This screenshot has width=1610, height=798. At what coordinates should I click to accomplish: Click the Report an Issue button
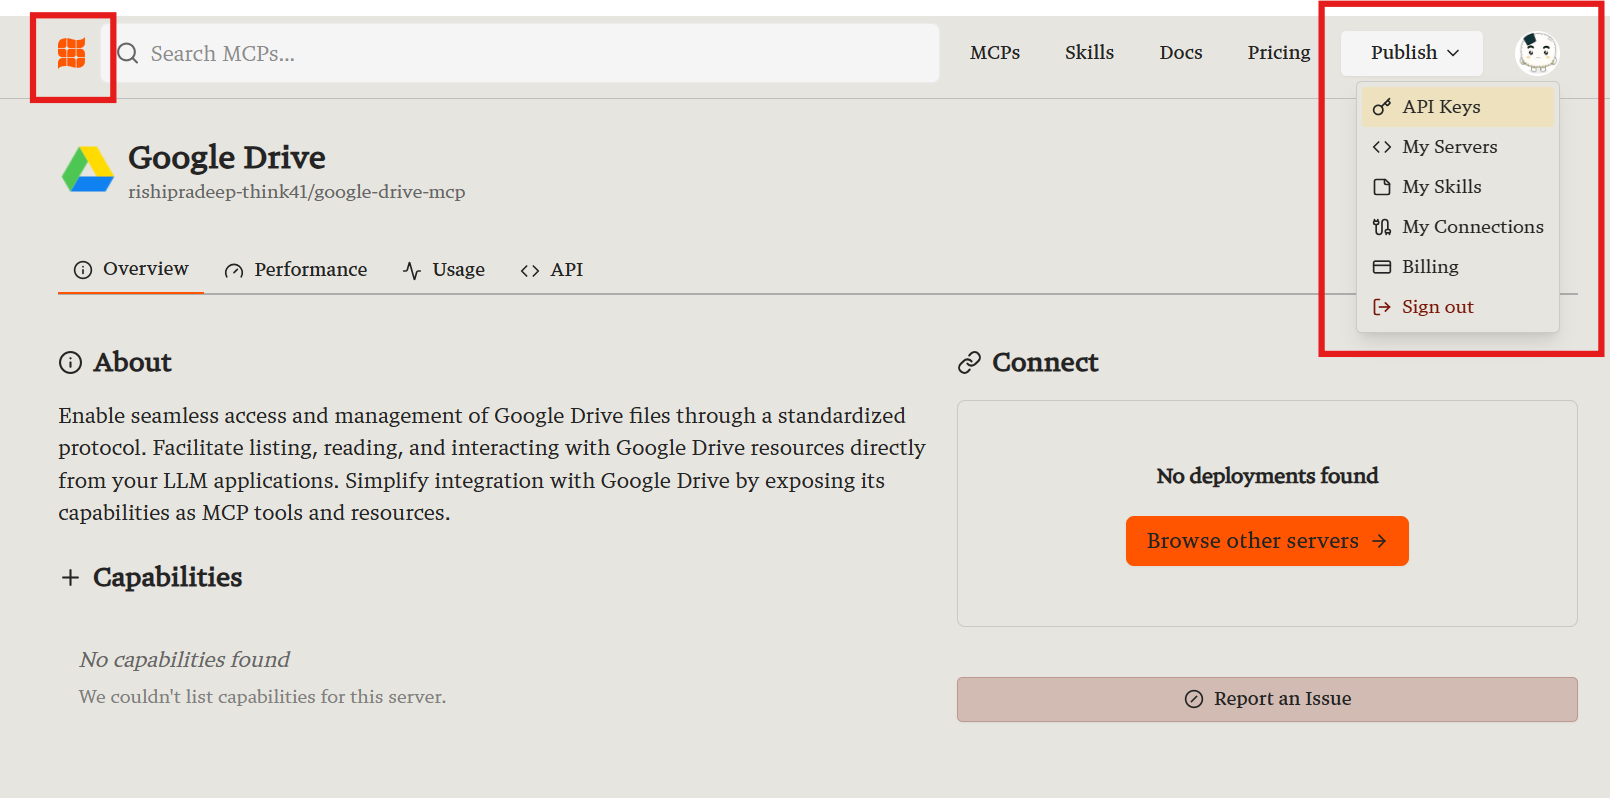[x=1267, y=699]
